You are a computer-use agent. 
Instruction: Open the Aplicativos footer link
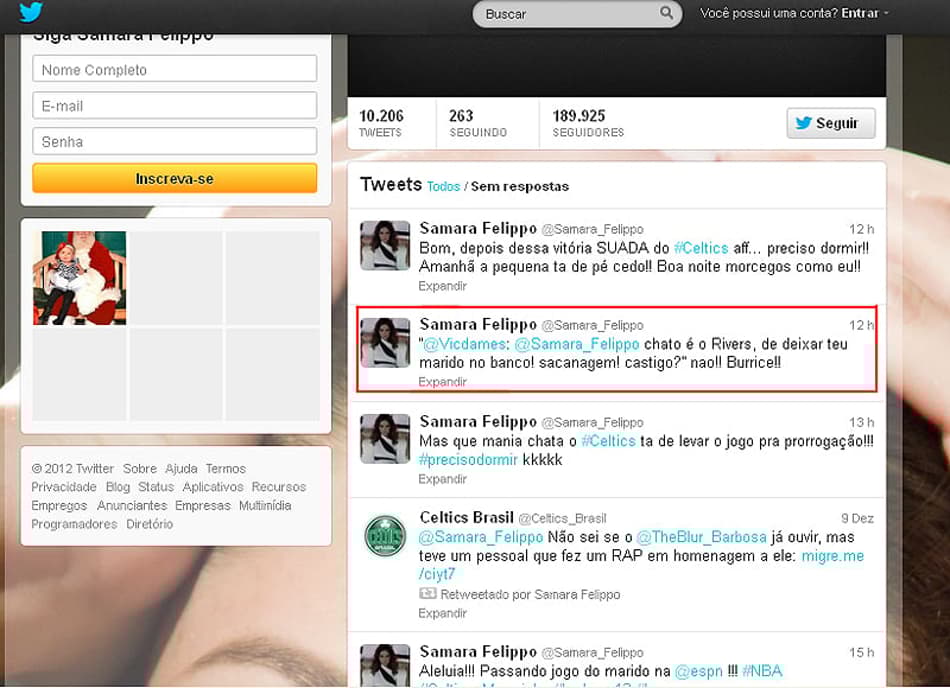click(x=213, y=487)
